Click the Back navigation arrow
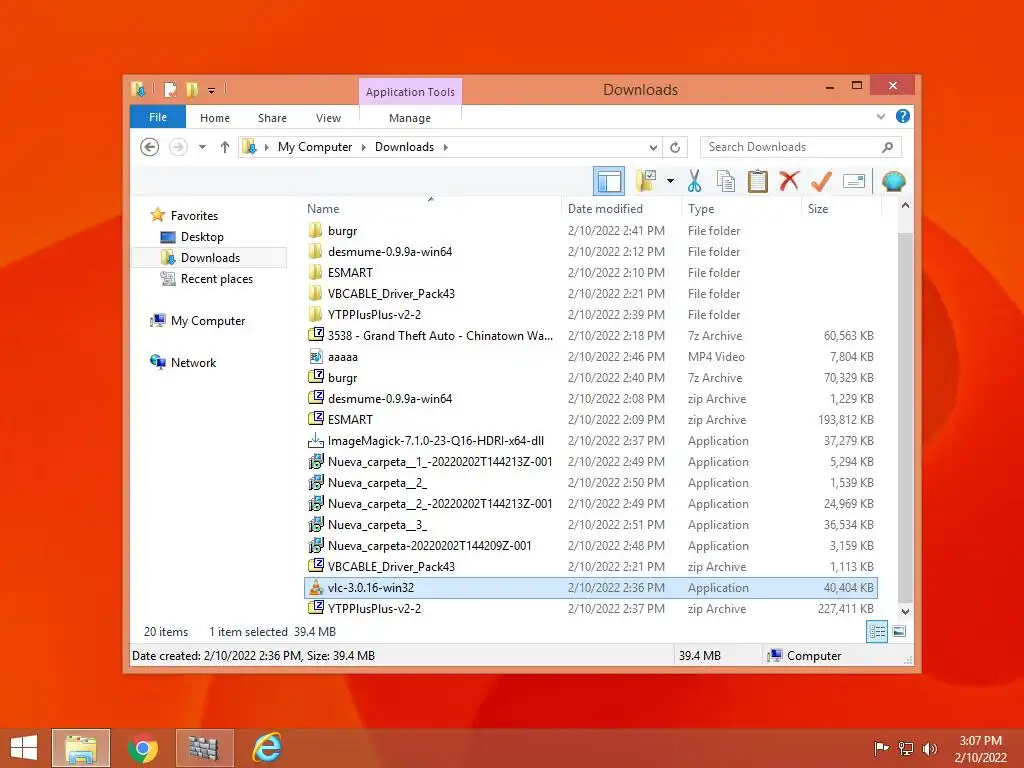The height and width of the screenshot is (768, 1024). pos(150,147)
